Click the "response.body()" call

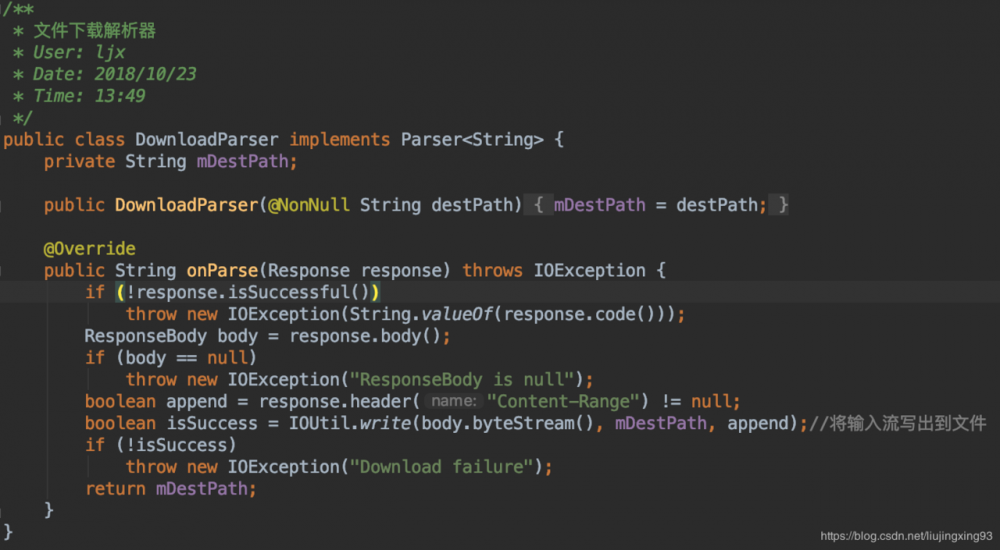pos(365,336)
